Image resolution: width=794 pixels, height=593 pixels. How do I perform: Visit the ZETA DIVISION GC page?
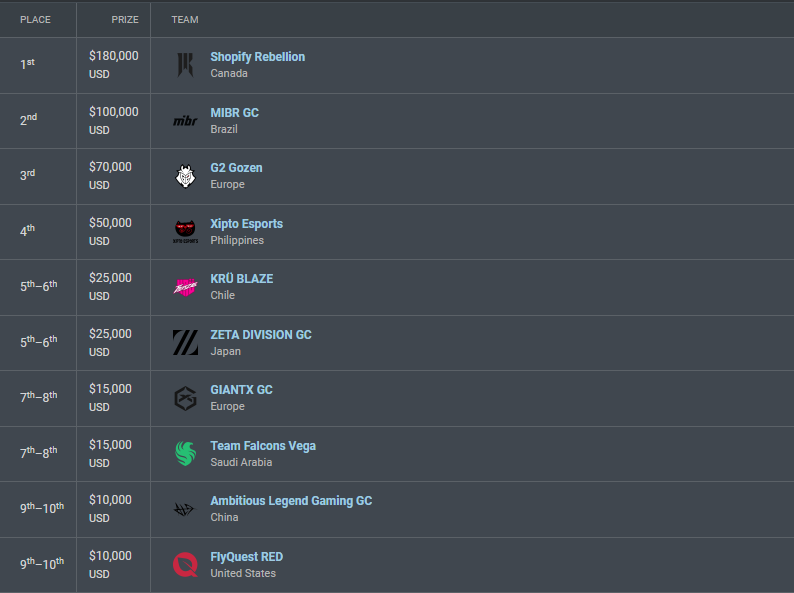coord(261,335)
